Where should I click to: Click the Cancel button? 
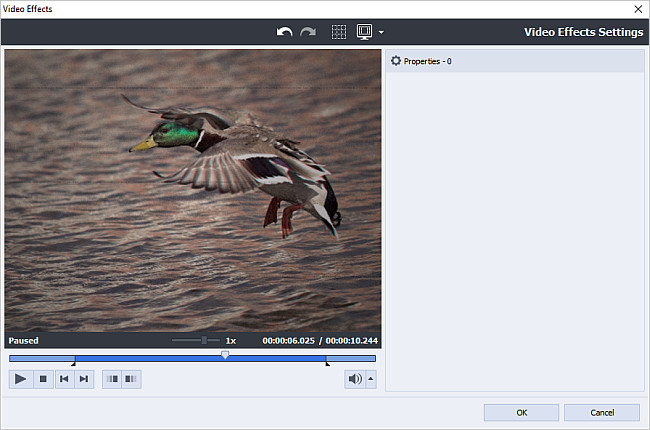point(602,413)
